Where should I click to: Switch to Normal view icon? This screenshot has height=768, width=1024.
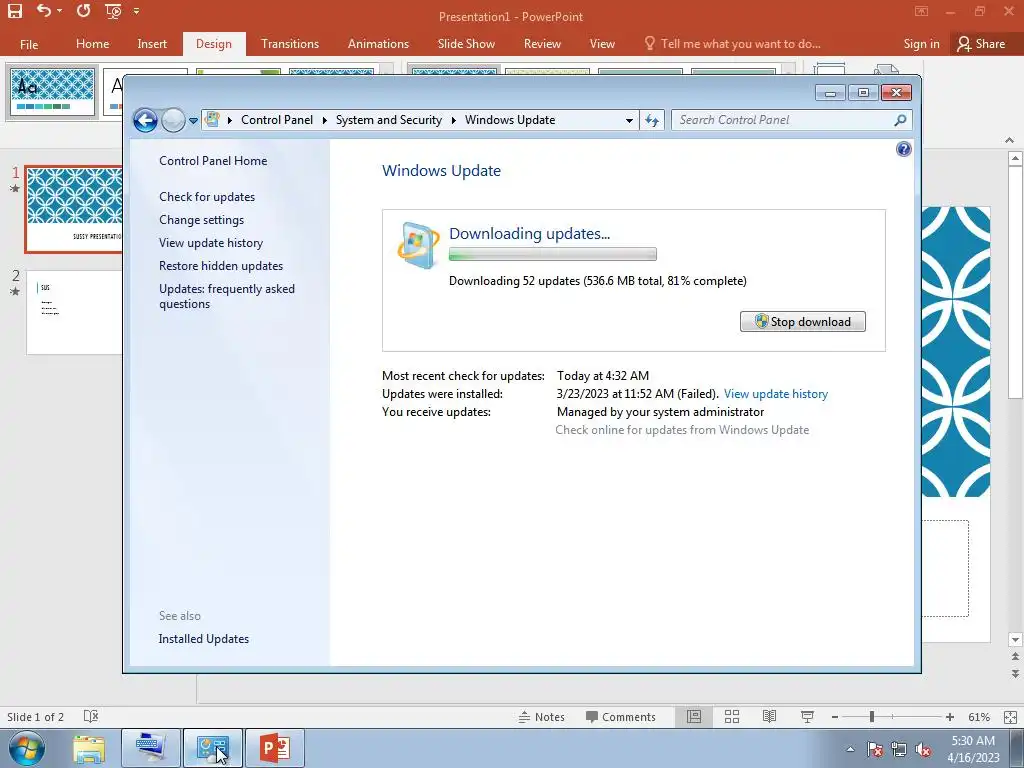tap(694, 717)
